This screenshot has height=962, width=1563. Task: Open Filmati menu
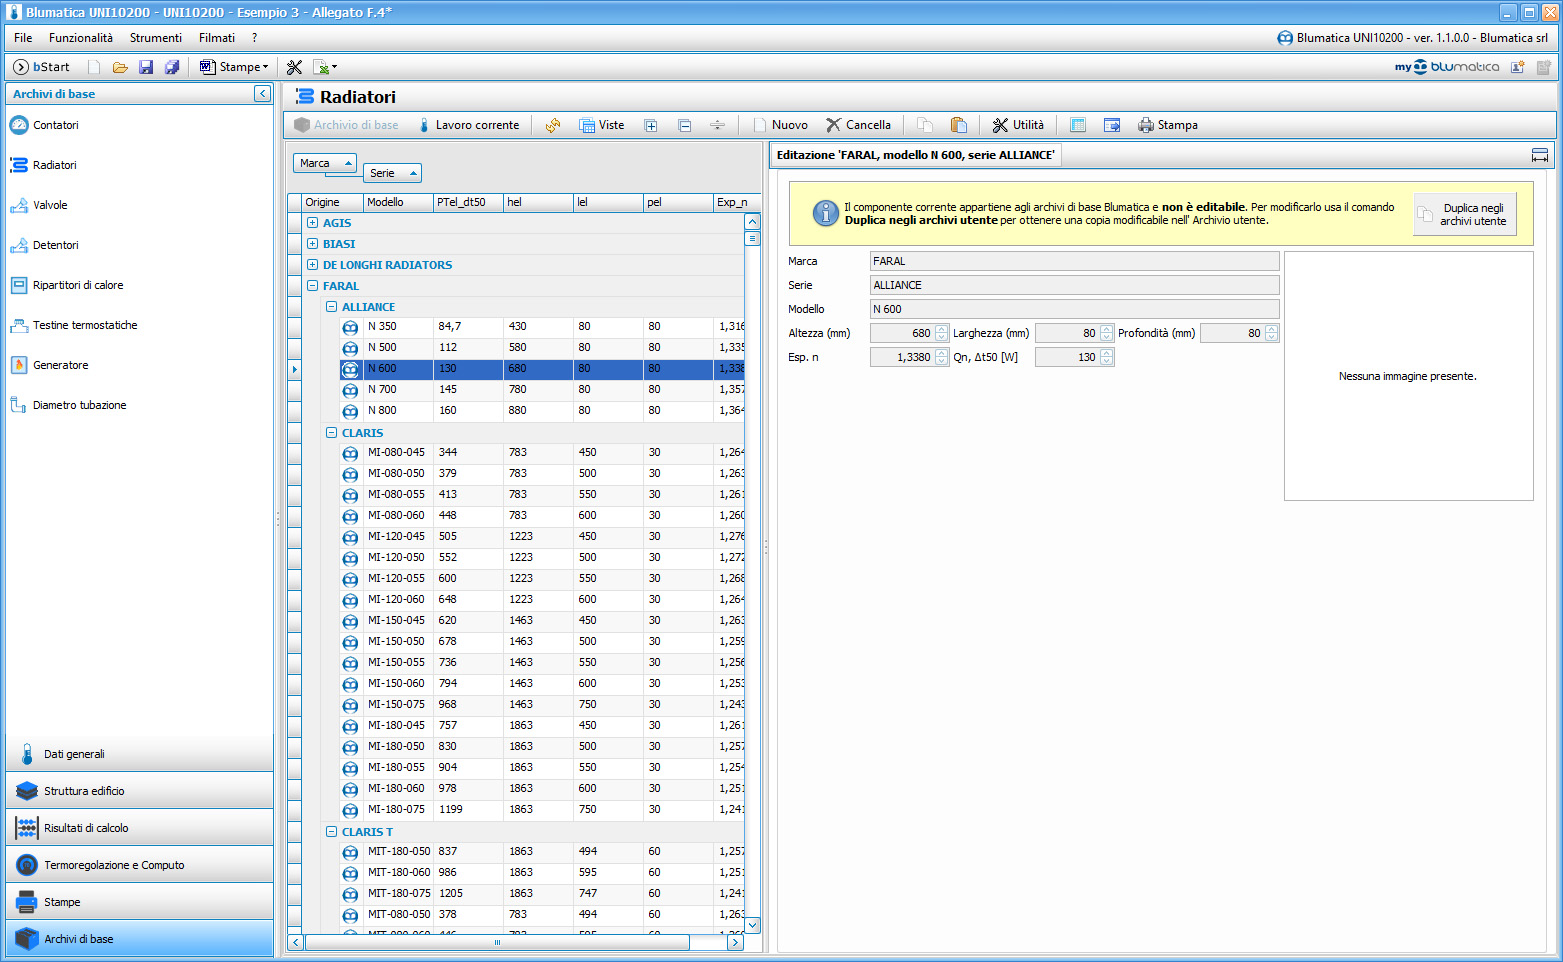(x=217, y=38)
